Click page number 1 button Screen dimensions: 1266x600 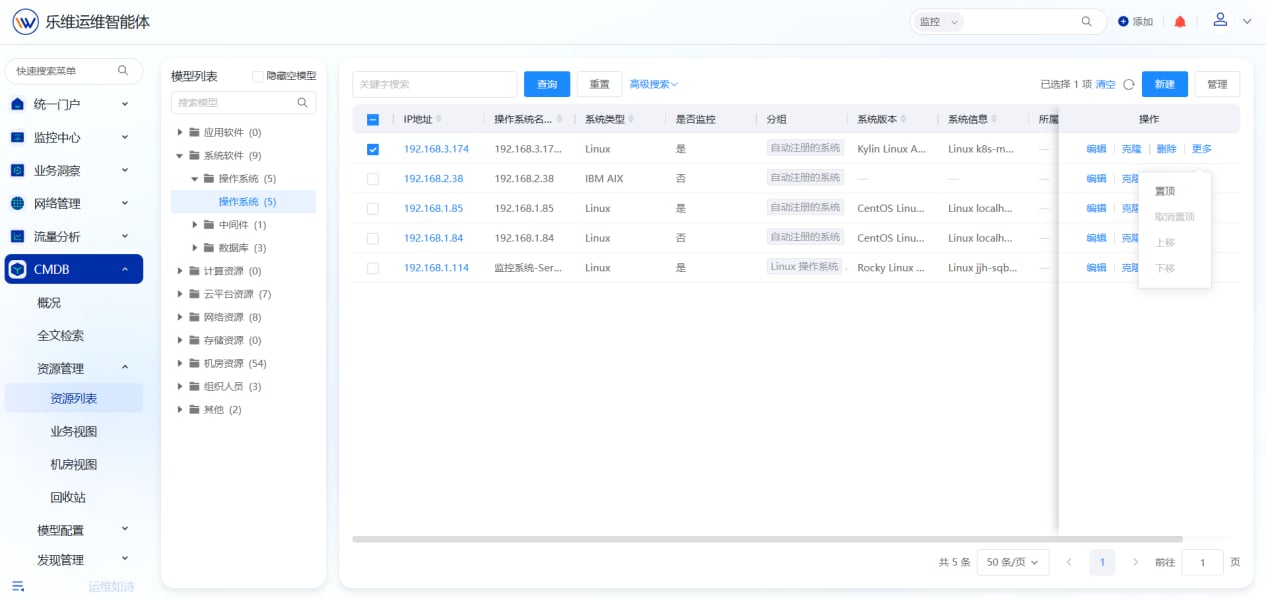pos(1102,562)
